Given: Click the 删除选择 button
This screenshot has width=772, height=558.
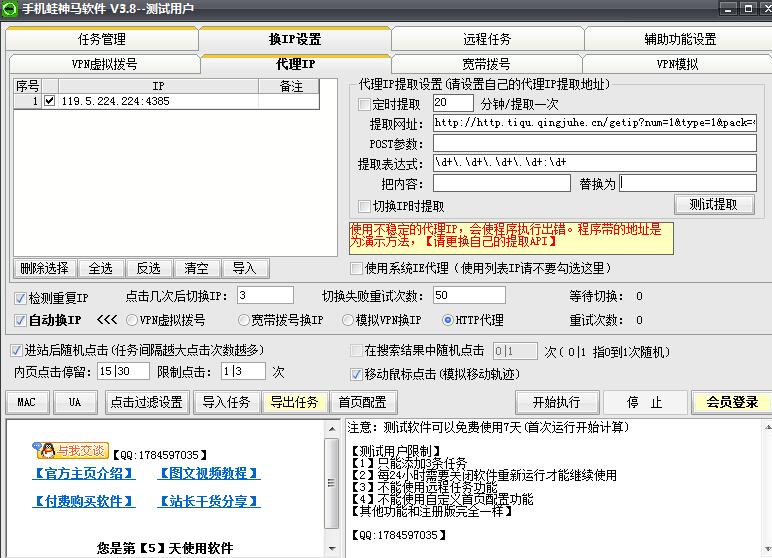Looking at the screenshot, I should pos(44,268).
